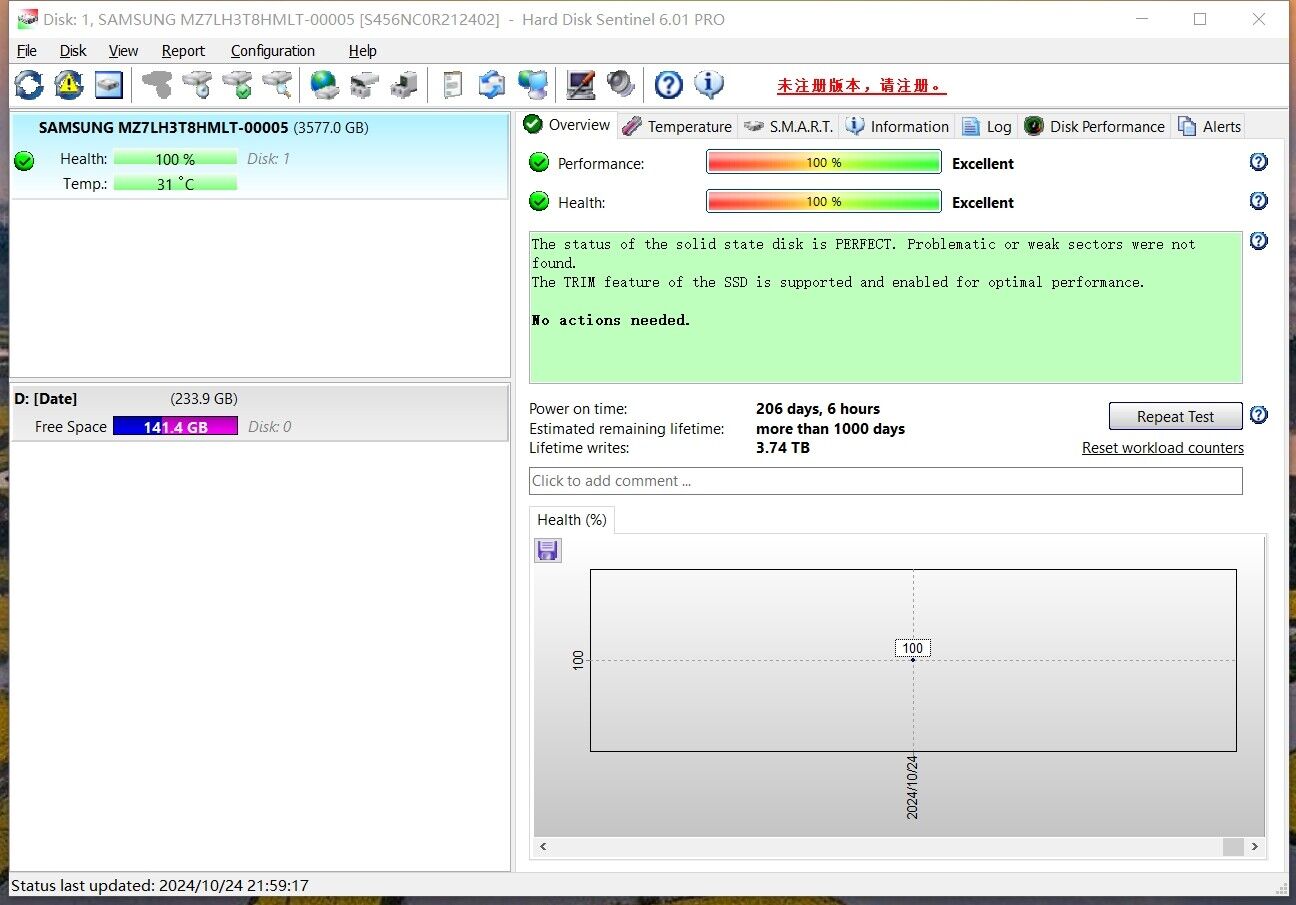Image resolution: width=1296 pixels, height=905 pixels.
Task: Click the Temp. 31 °C bar in disk list
Action: click(175, 184)
